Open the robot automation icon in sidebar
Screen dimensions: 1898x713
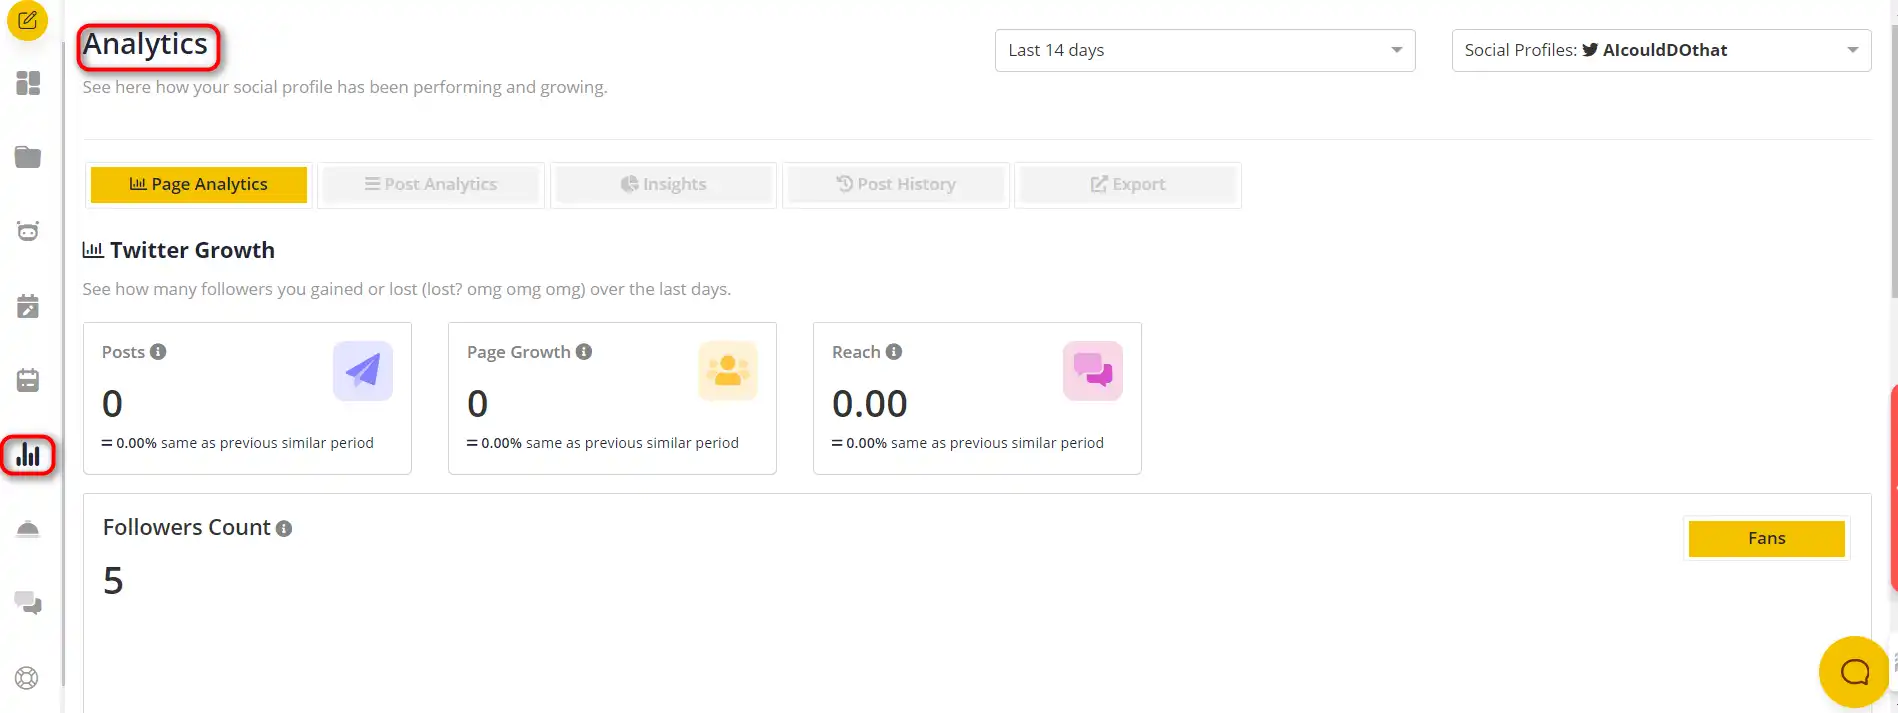coord(28,231)
